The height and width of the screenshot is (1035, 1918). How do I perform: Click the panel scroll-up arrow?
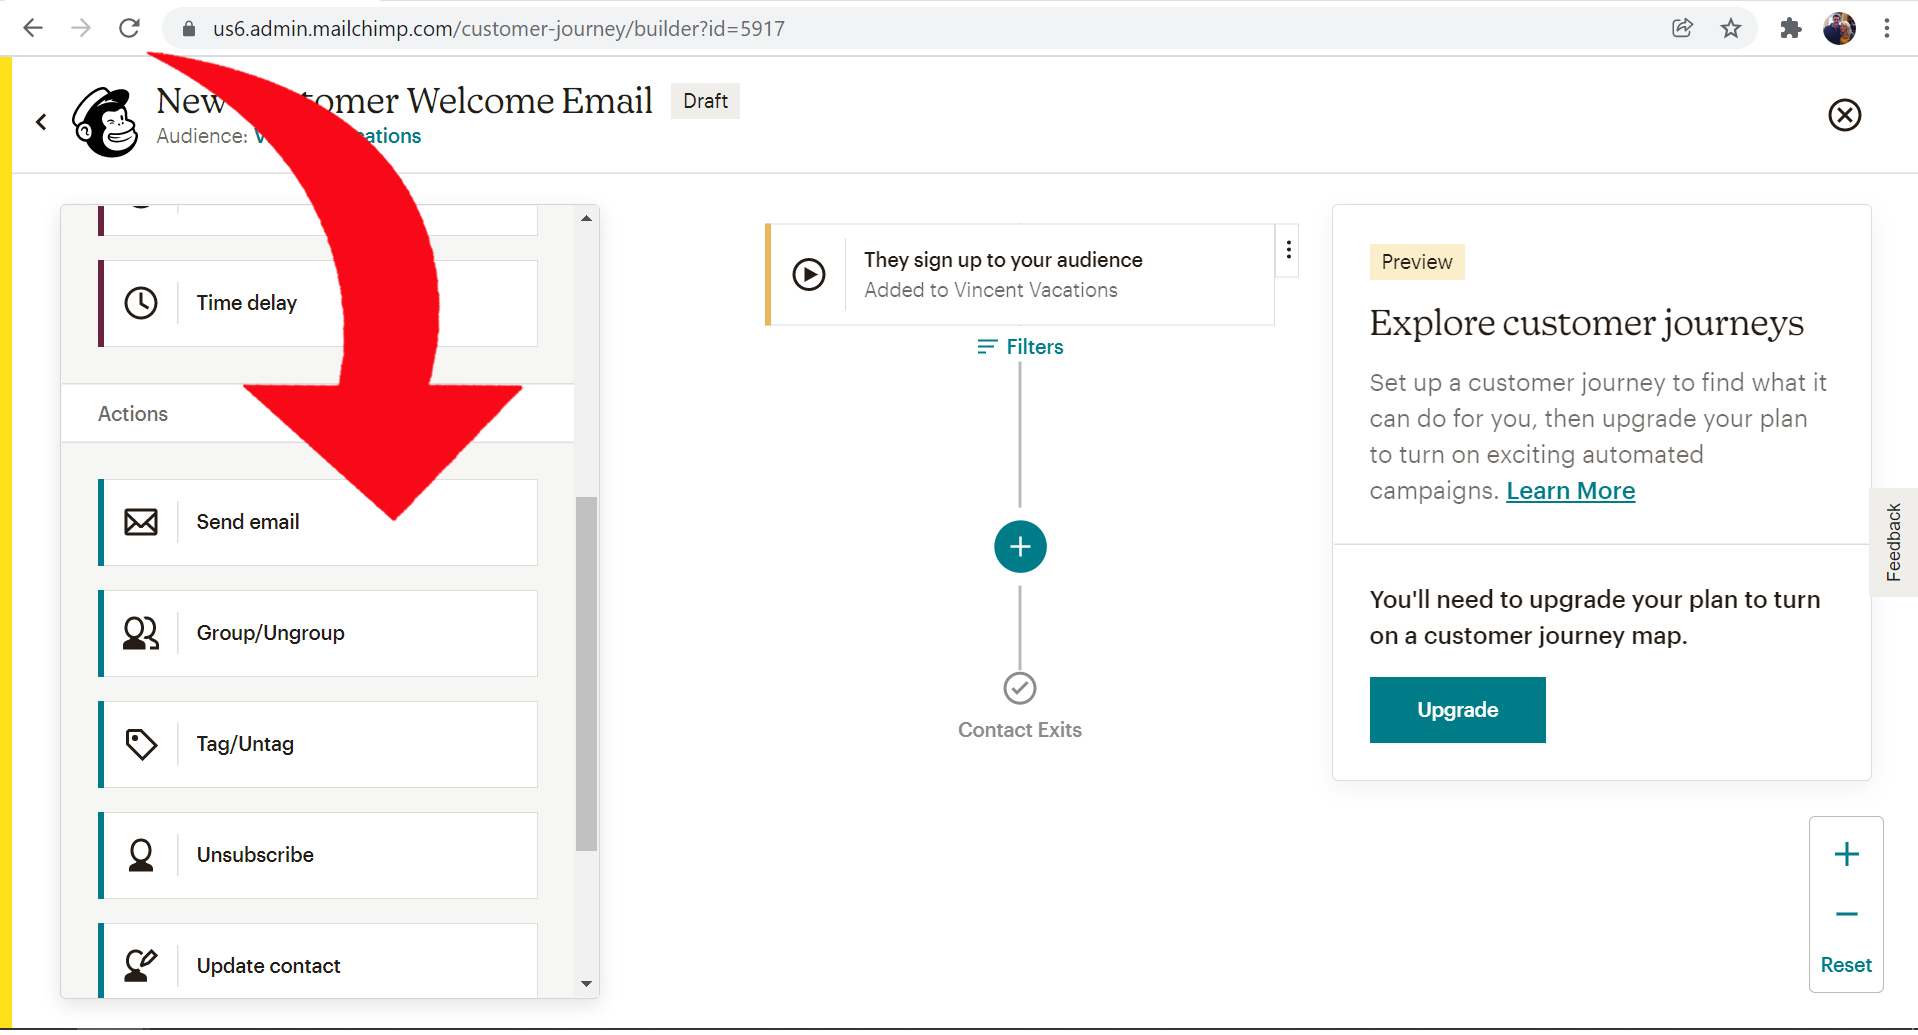(x=587, y=217)
